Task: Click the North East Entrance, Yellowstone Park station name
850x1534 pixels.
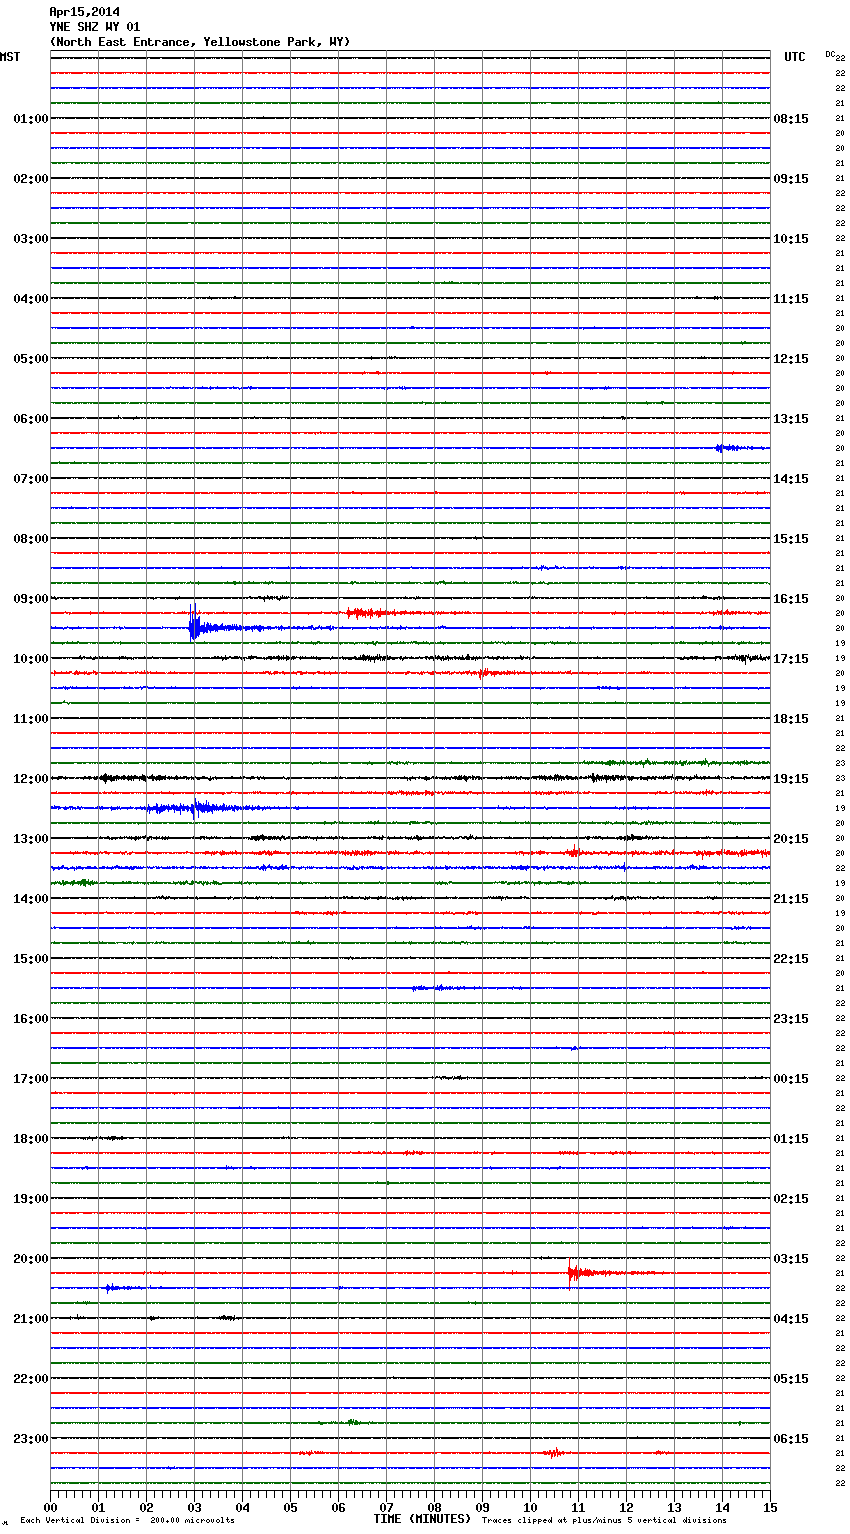Action: (200, 42)
